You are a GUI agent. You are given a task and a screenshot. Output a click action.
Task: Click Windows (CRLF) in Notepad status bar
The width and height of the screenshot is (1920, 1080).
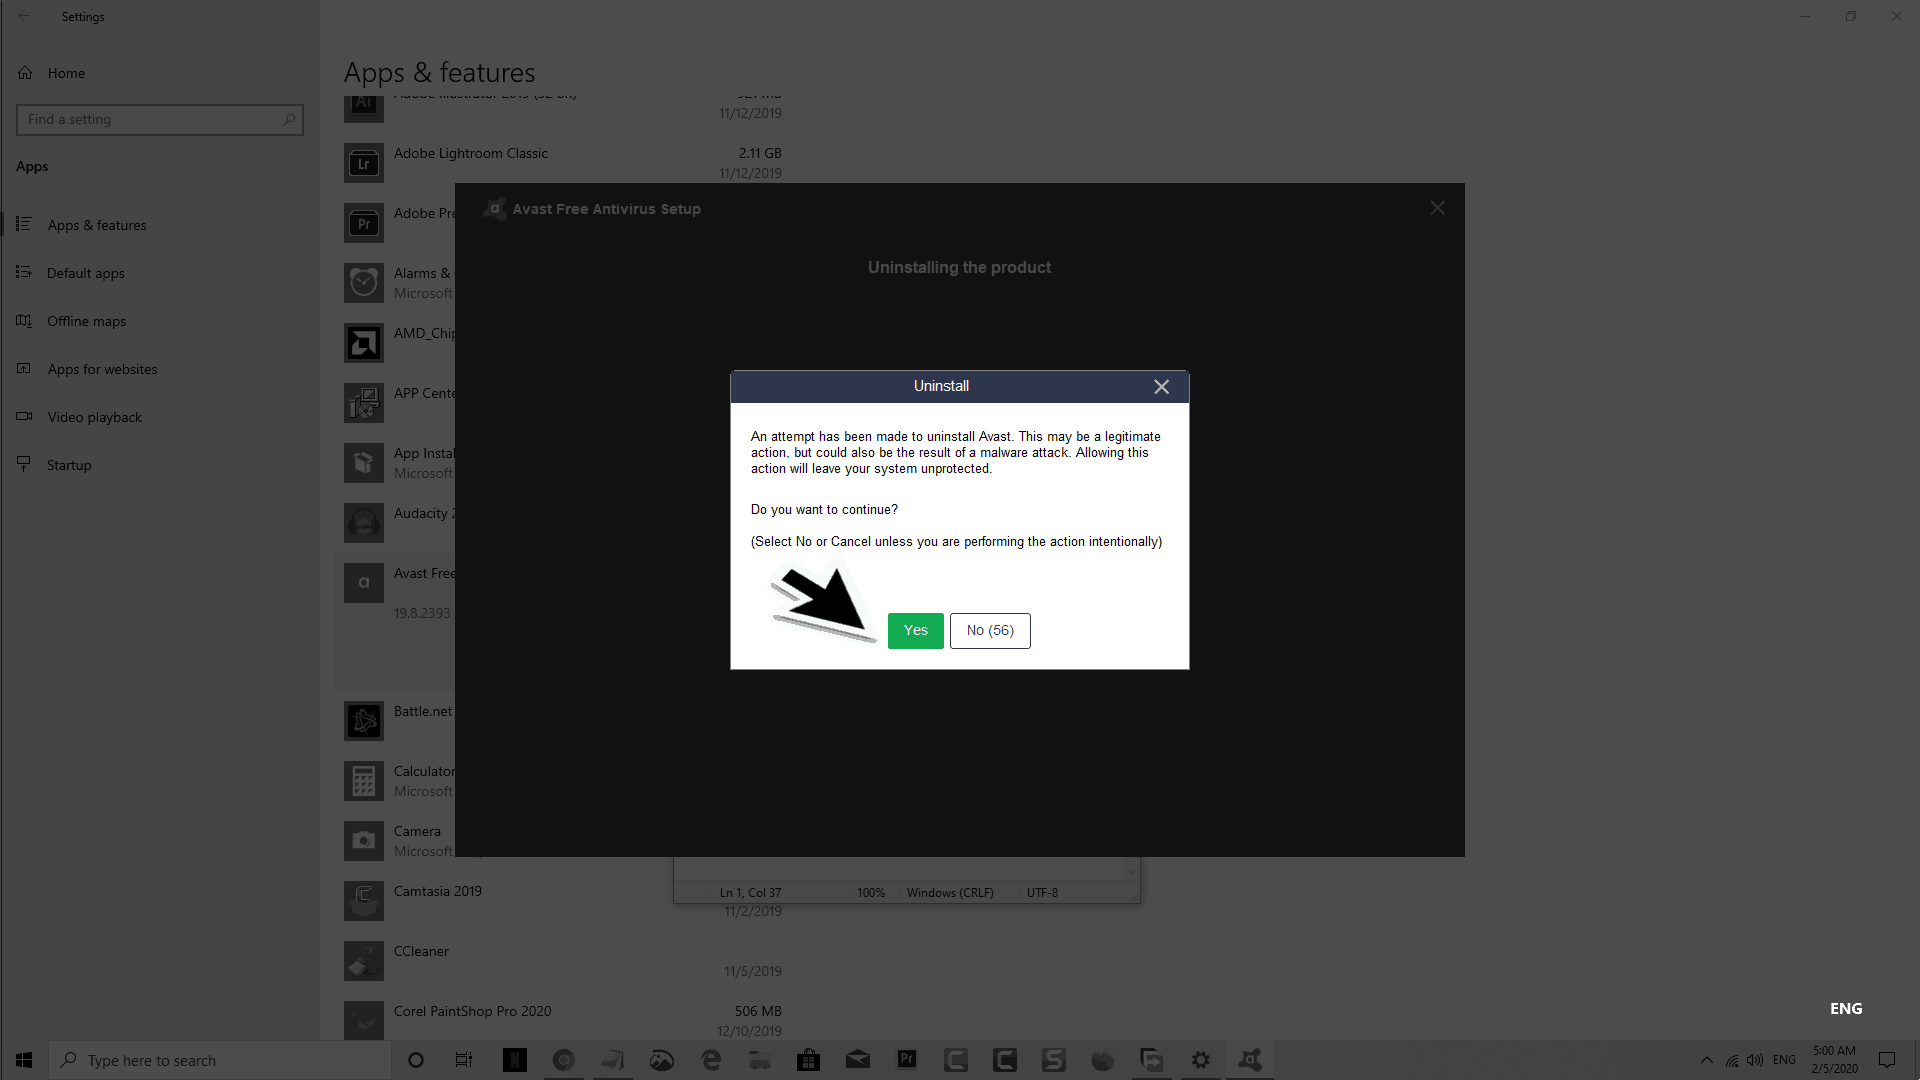click(950, 893)
